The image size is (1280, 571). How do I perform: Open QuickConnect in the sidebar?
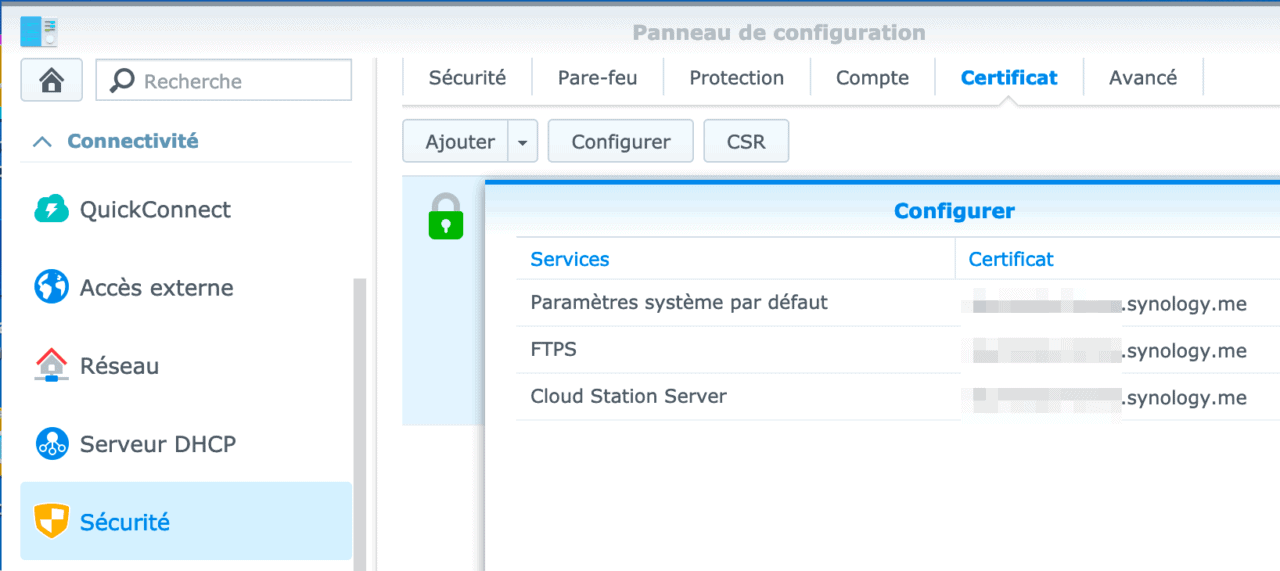pos(186,209)
